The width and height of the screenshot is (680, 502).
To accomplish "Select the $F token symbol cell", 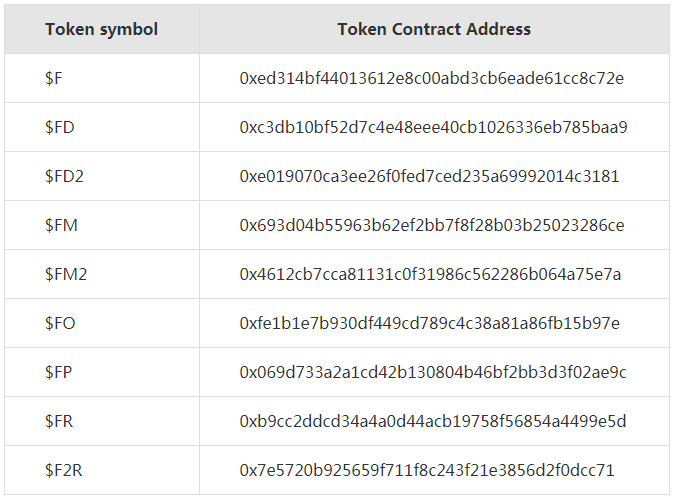I will (54, 78).
